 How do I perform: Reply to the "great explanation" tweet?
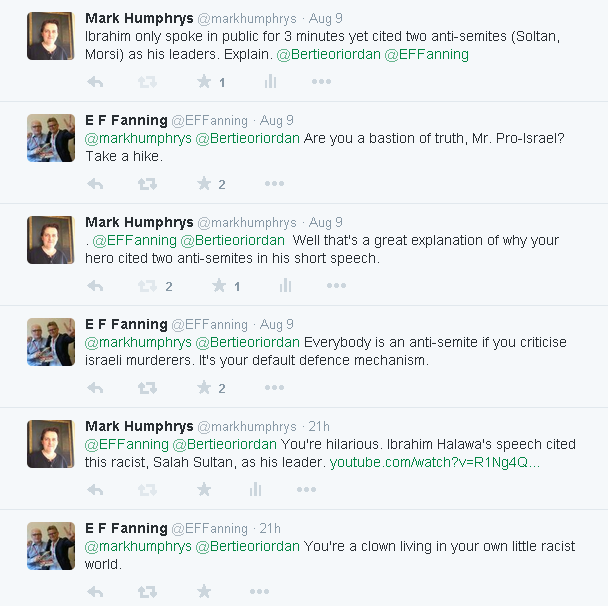pos(95,286)
